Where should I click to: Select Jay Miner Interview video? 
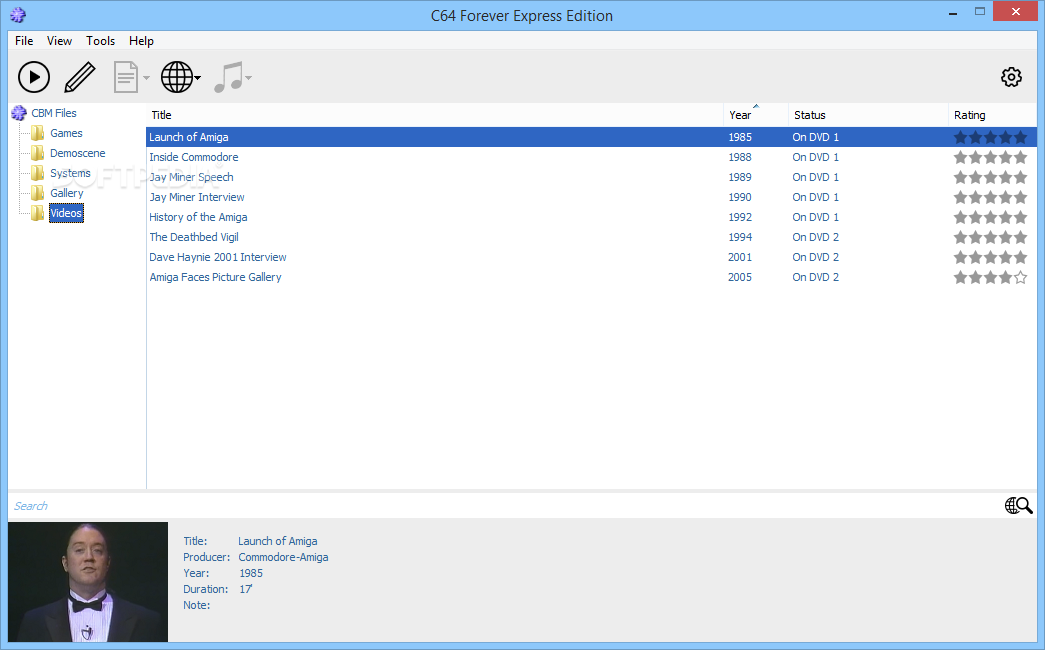point(197,197)
